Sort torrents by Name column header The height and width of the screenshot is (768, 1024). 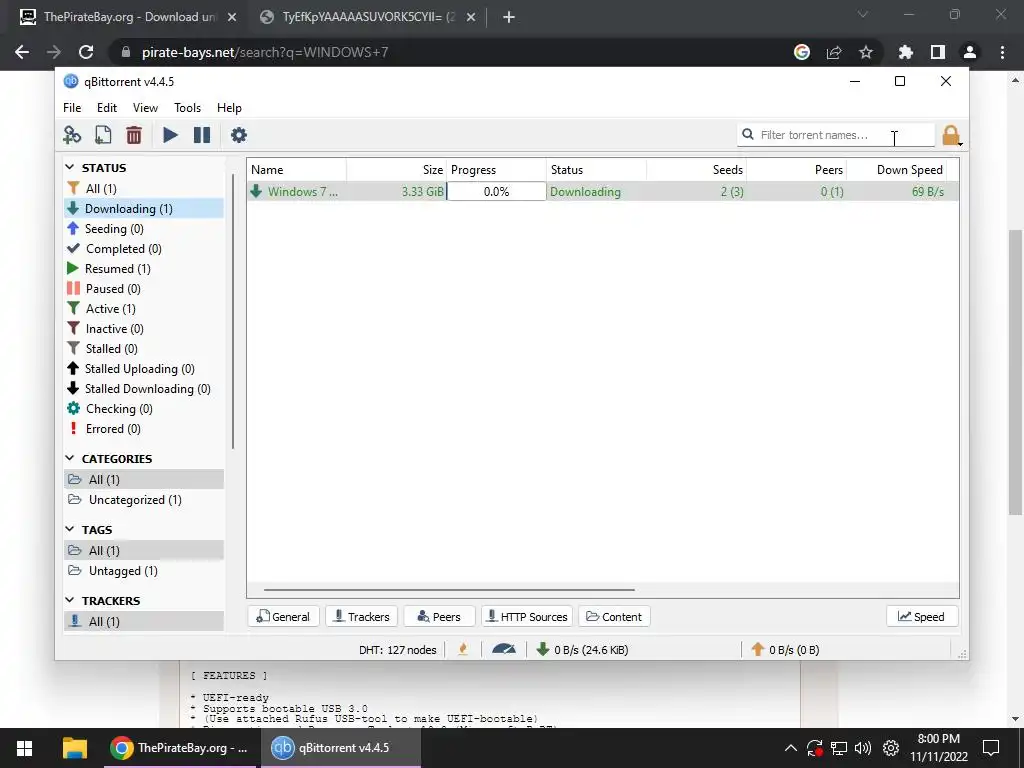click(x=297, y=170)
